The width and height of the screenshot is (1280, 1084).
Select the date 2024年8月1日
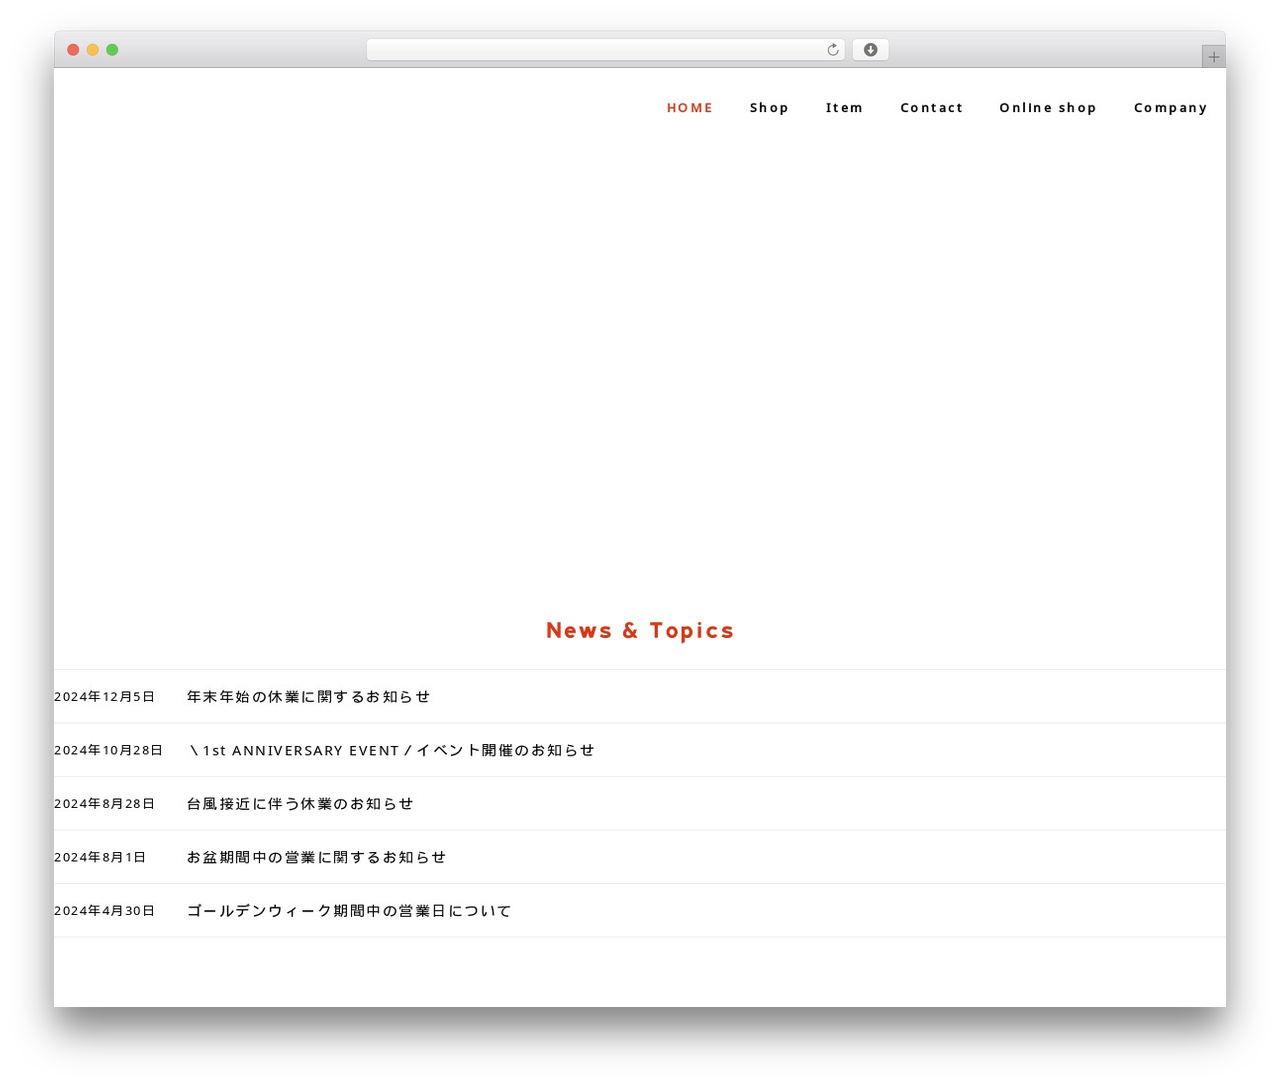100,857
